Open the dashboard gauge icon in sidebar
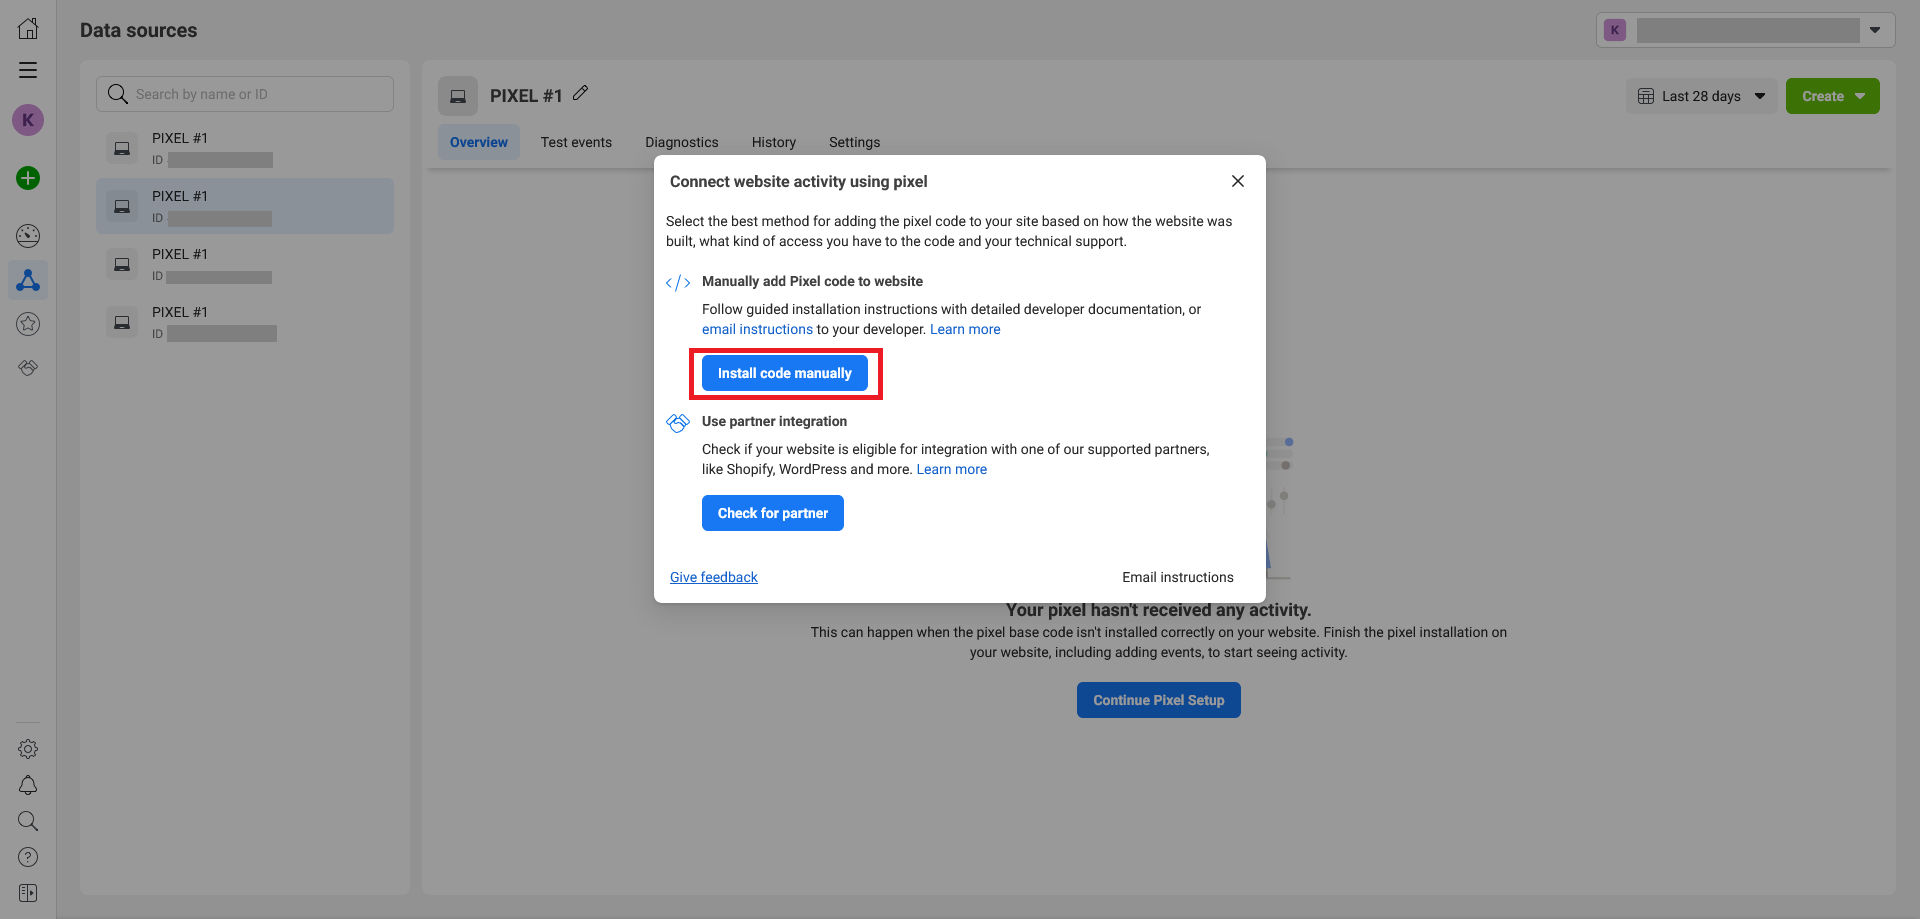 28,236
